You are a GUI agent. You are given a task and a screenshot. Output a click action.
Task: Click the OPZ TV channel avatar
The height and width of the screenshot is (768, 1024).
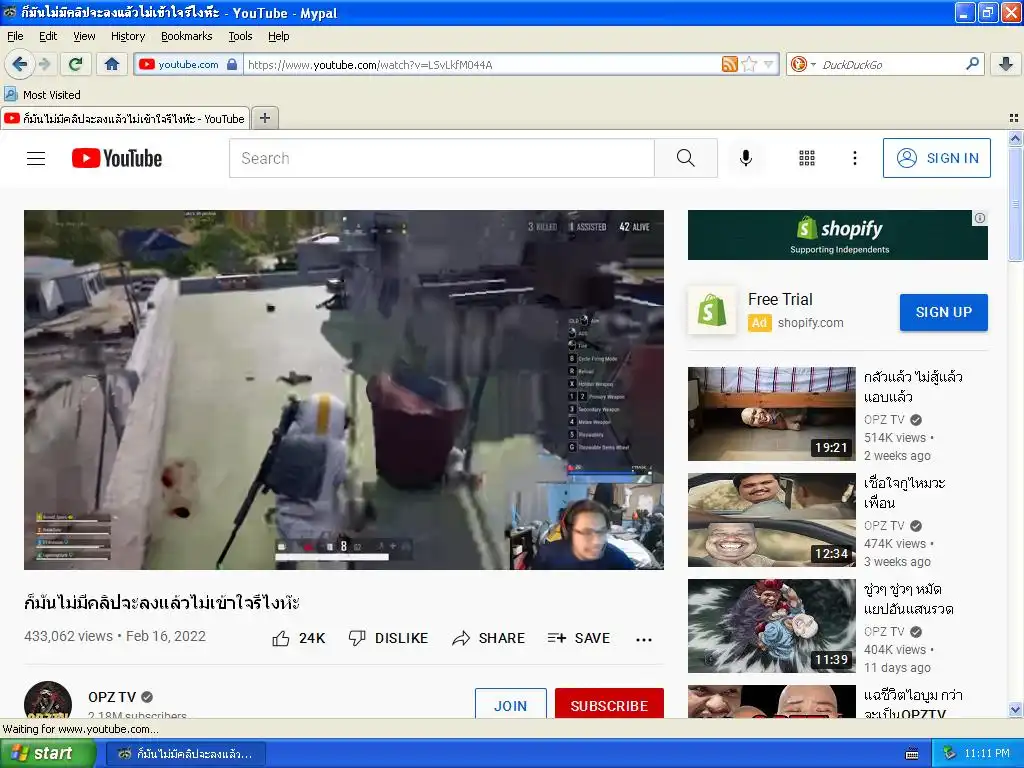point(48,700)
